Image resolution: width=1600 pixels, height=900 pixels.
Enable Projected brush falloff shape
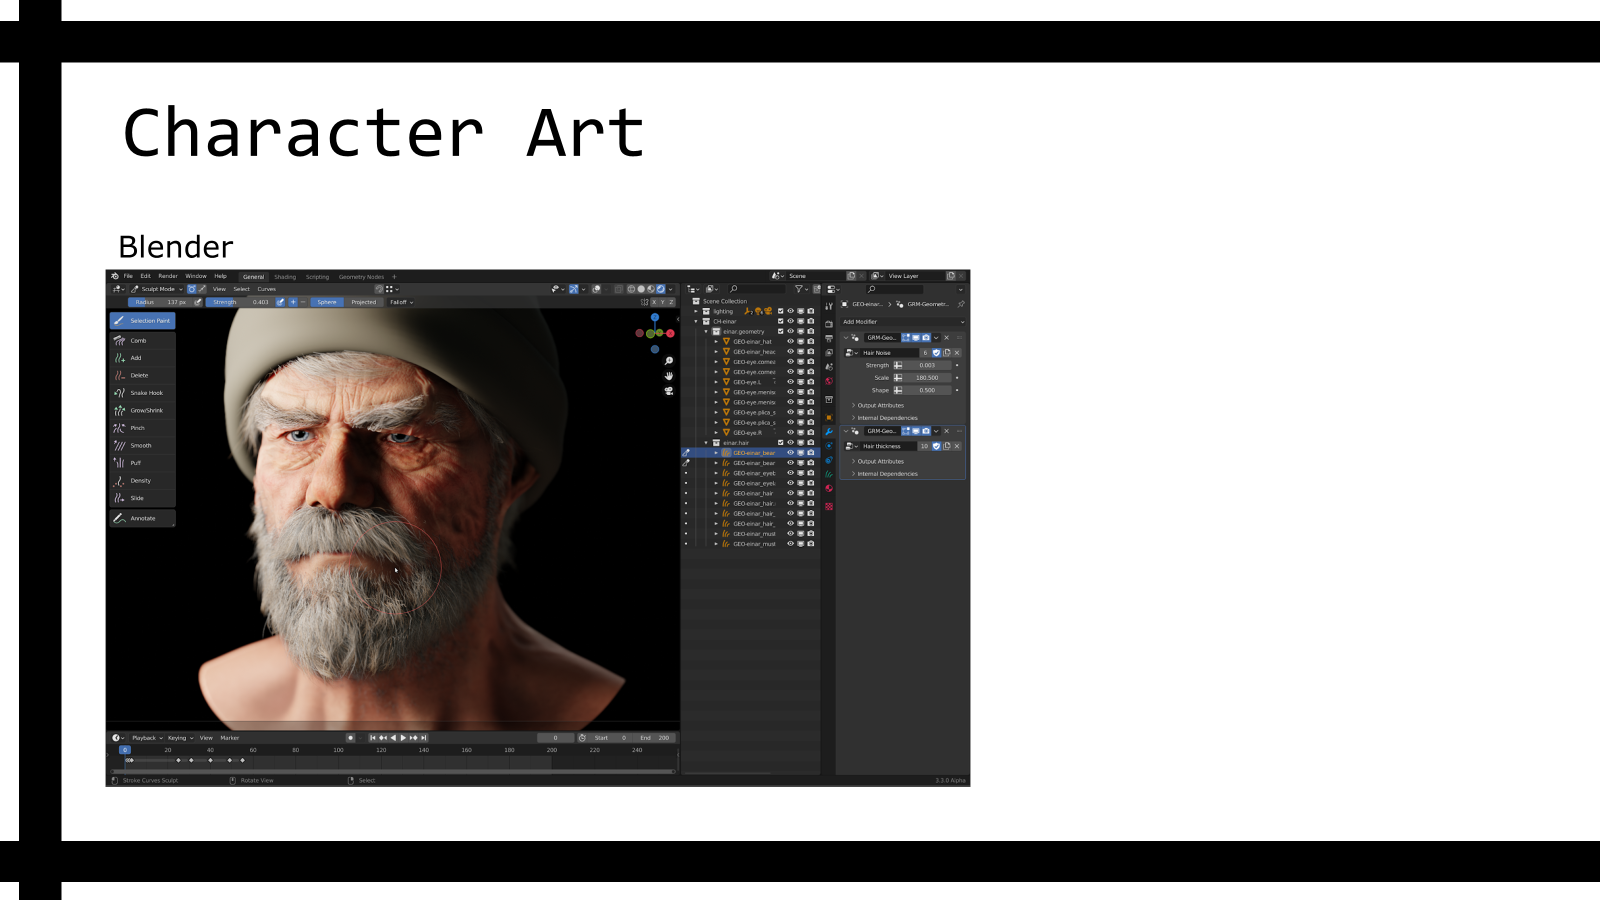(x=364, y=302)
